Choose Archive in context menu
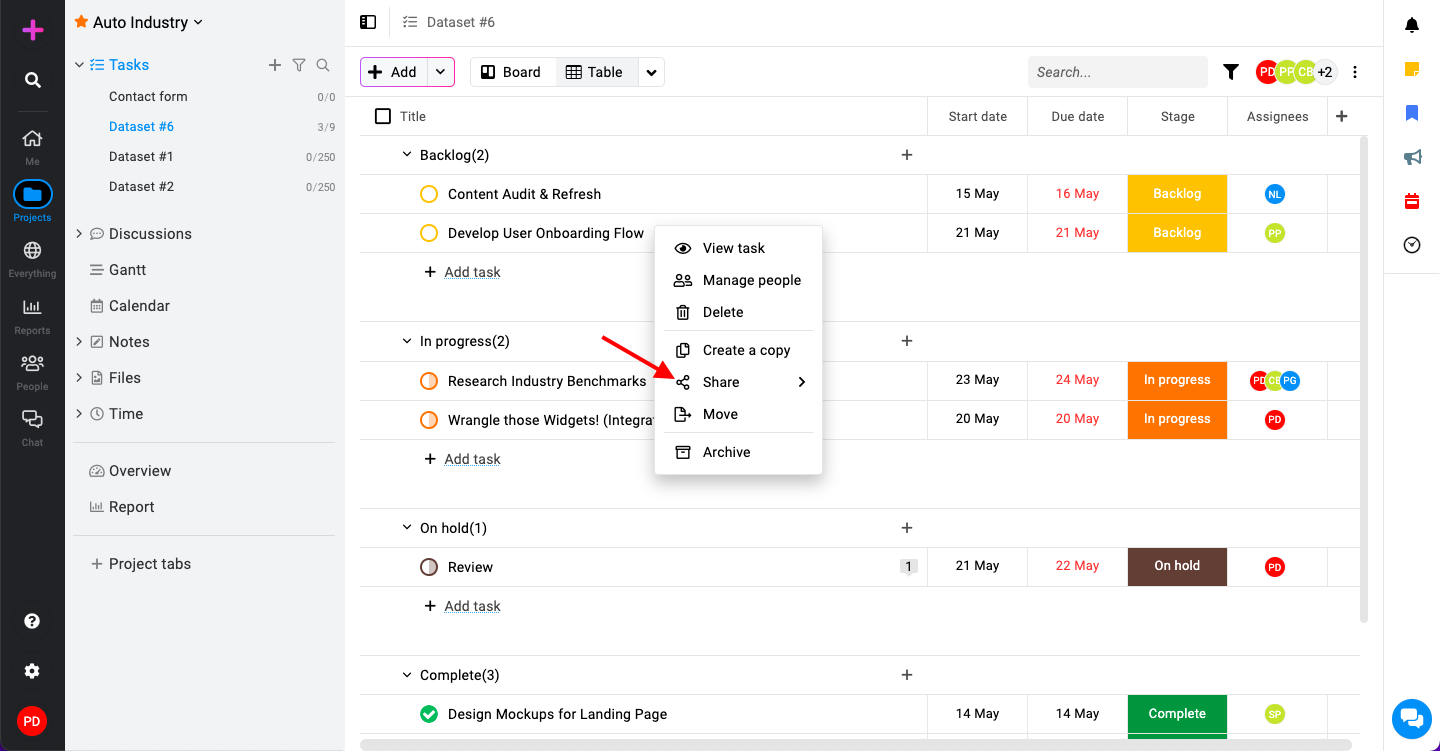The height and width of the screenshot is (751, 1440). pyautogui.click(x=738, y=452)
